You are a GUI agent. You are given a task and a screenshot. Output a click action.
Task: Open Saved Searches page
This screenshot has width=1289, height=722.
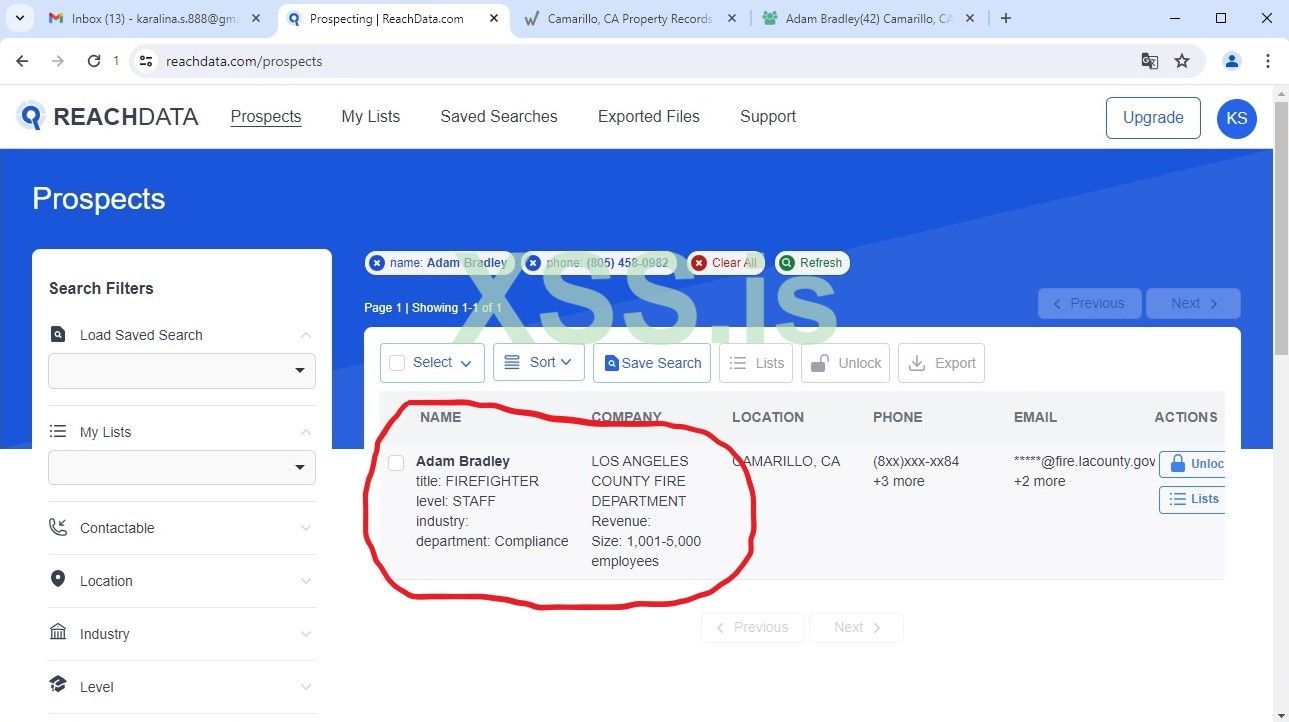[x=499, y=117]
